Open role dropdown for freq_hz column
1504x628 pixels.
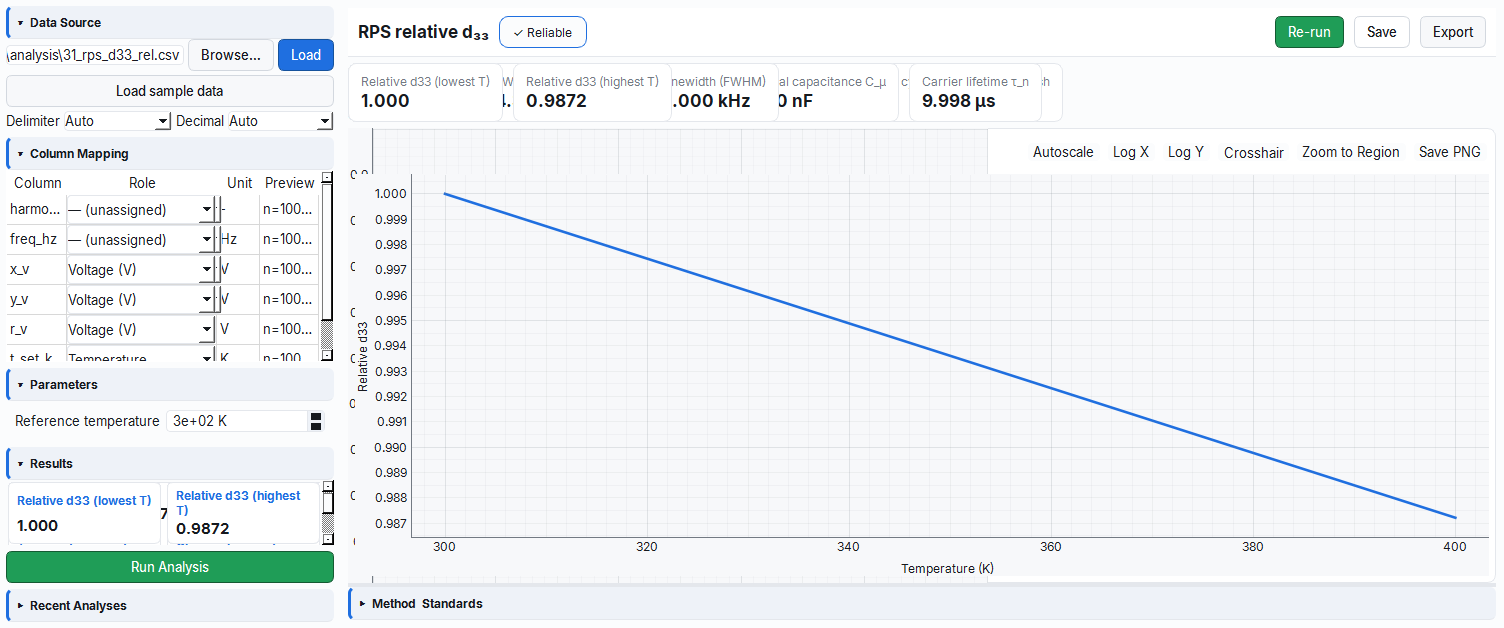[141, 240]
